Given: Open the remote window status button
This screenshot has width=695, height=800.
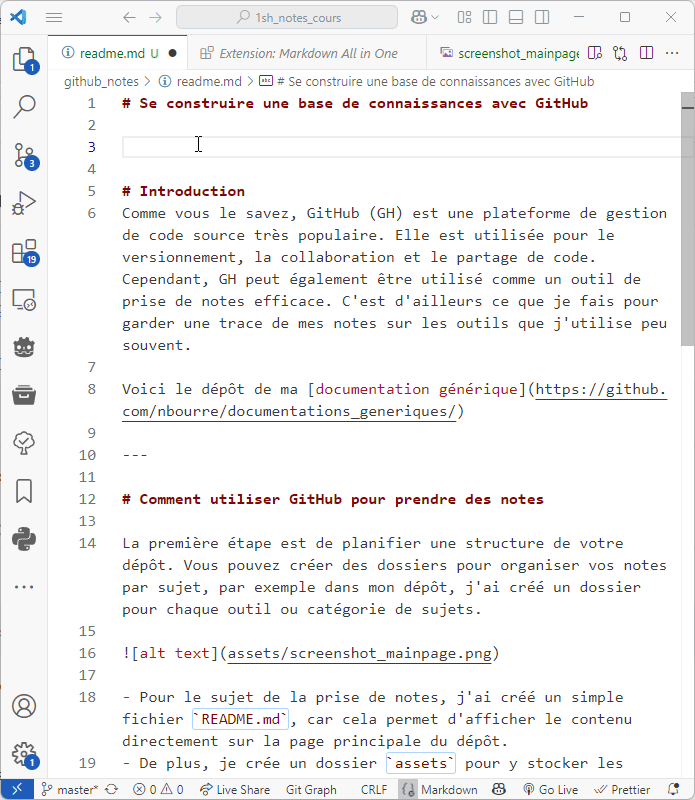Looking at the screenshot, I should (17, 790).
